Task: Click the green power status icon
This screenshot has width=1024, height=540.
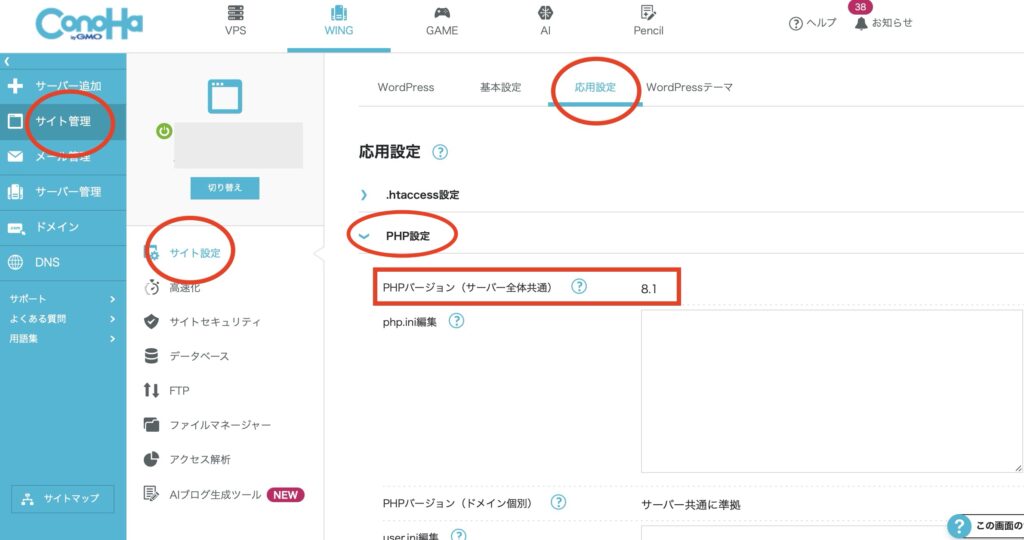Action: pos(164,131)
